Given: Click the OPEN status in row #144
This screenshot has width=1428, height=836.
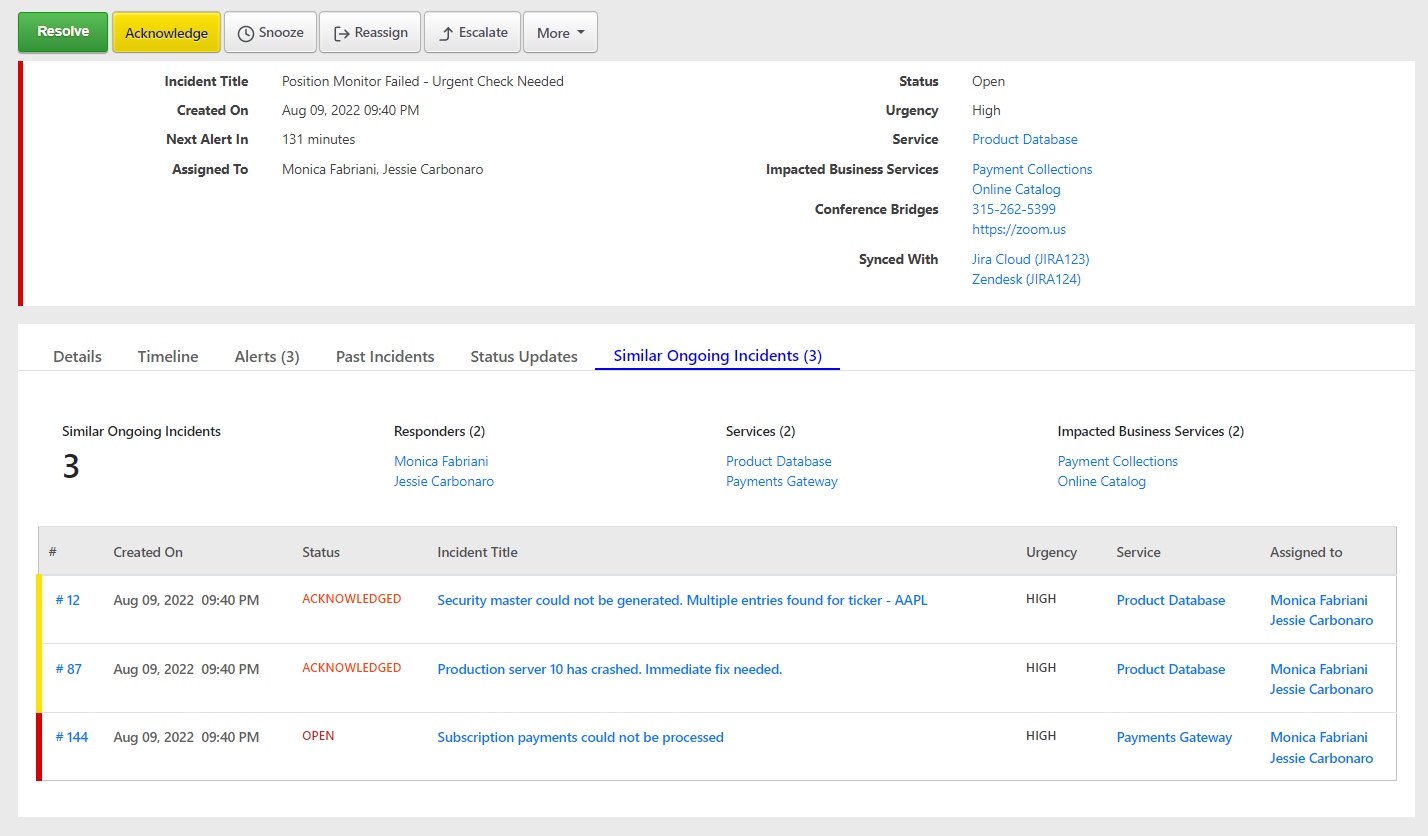Looking at the screenshot, I should pos(318,736).
